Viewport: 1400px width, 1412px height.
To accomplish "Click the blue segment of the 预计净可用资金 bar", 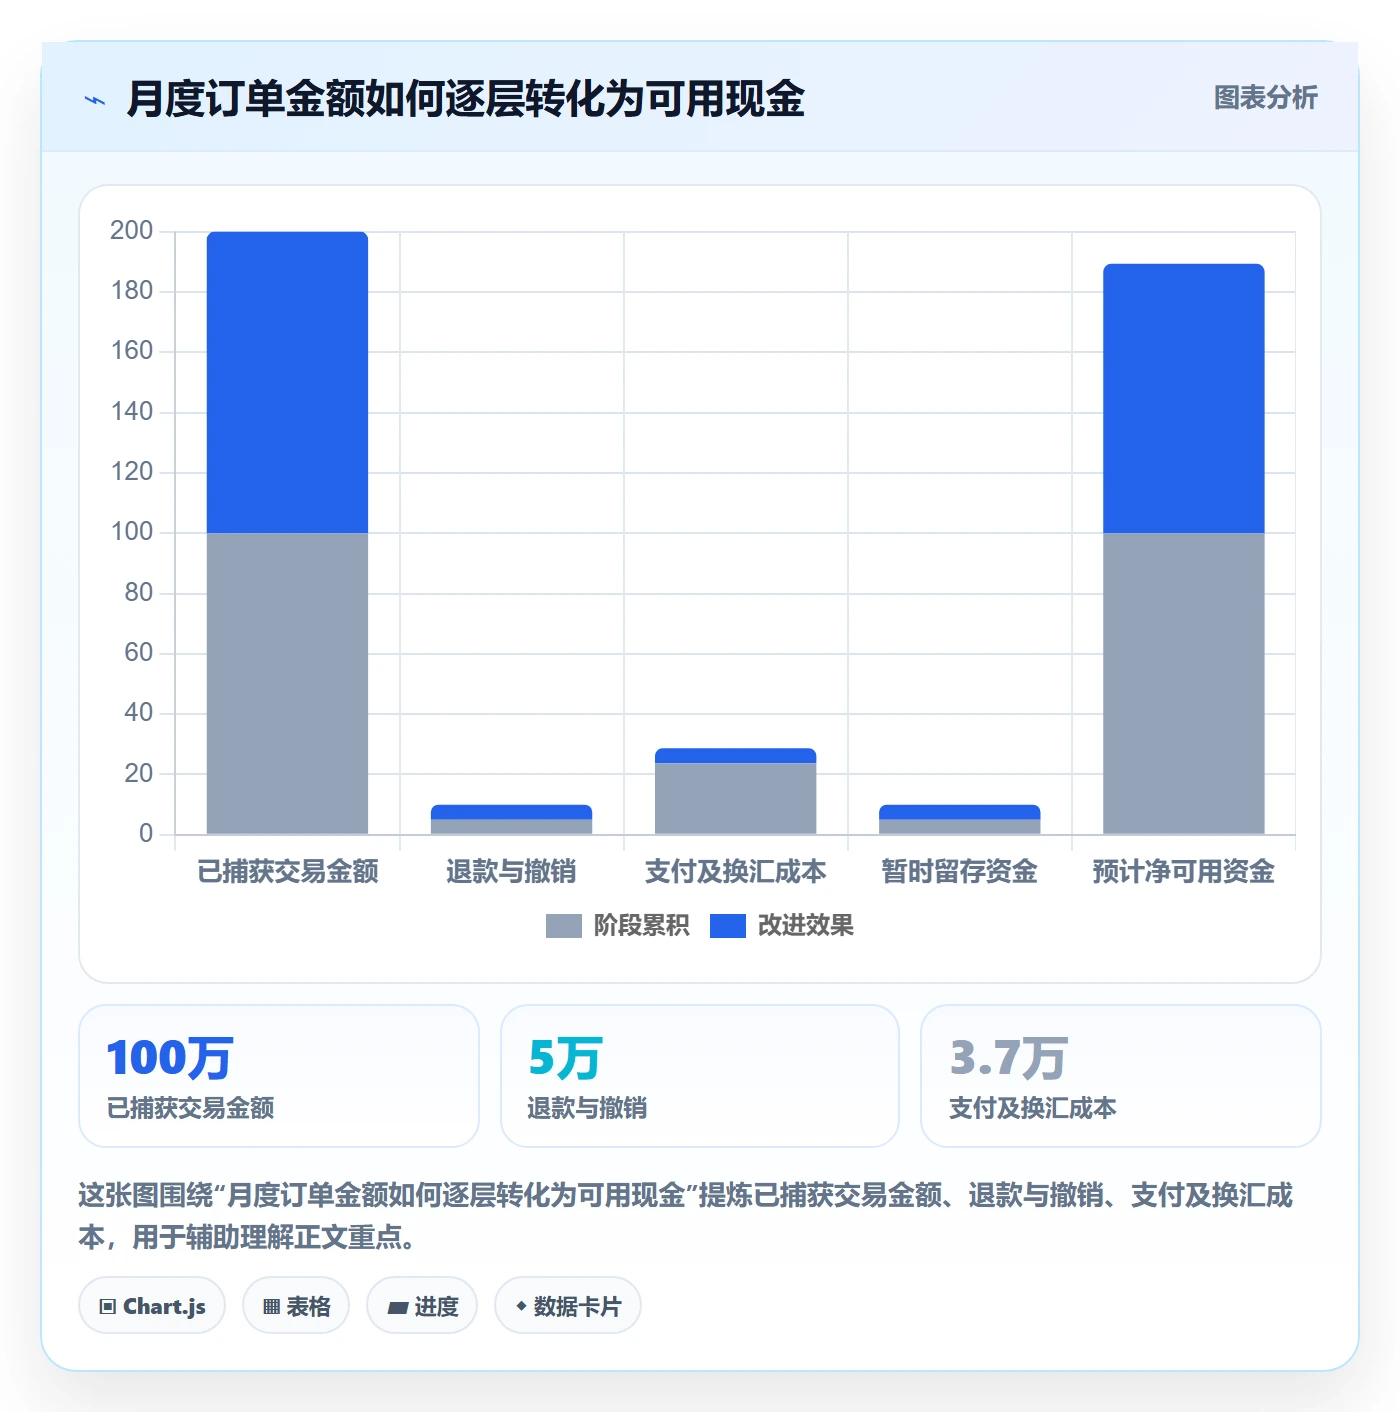I will 1183,398.
